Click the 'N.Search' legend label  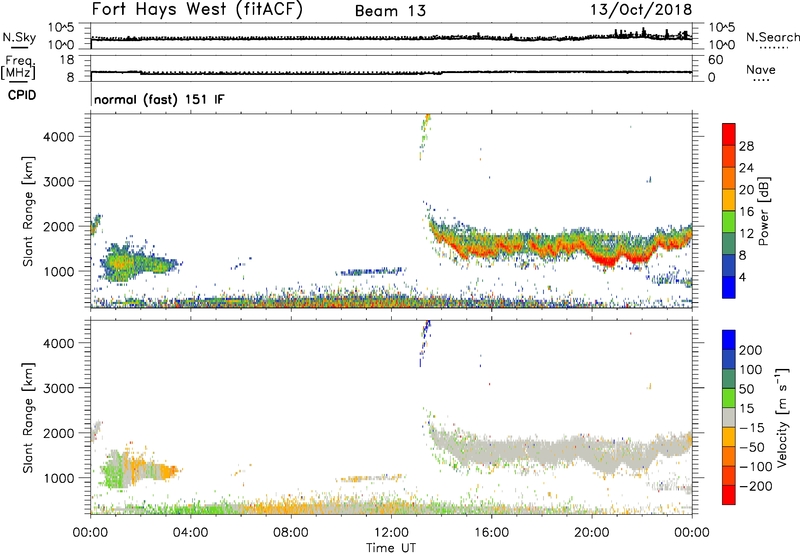pos(772,37)
